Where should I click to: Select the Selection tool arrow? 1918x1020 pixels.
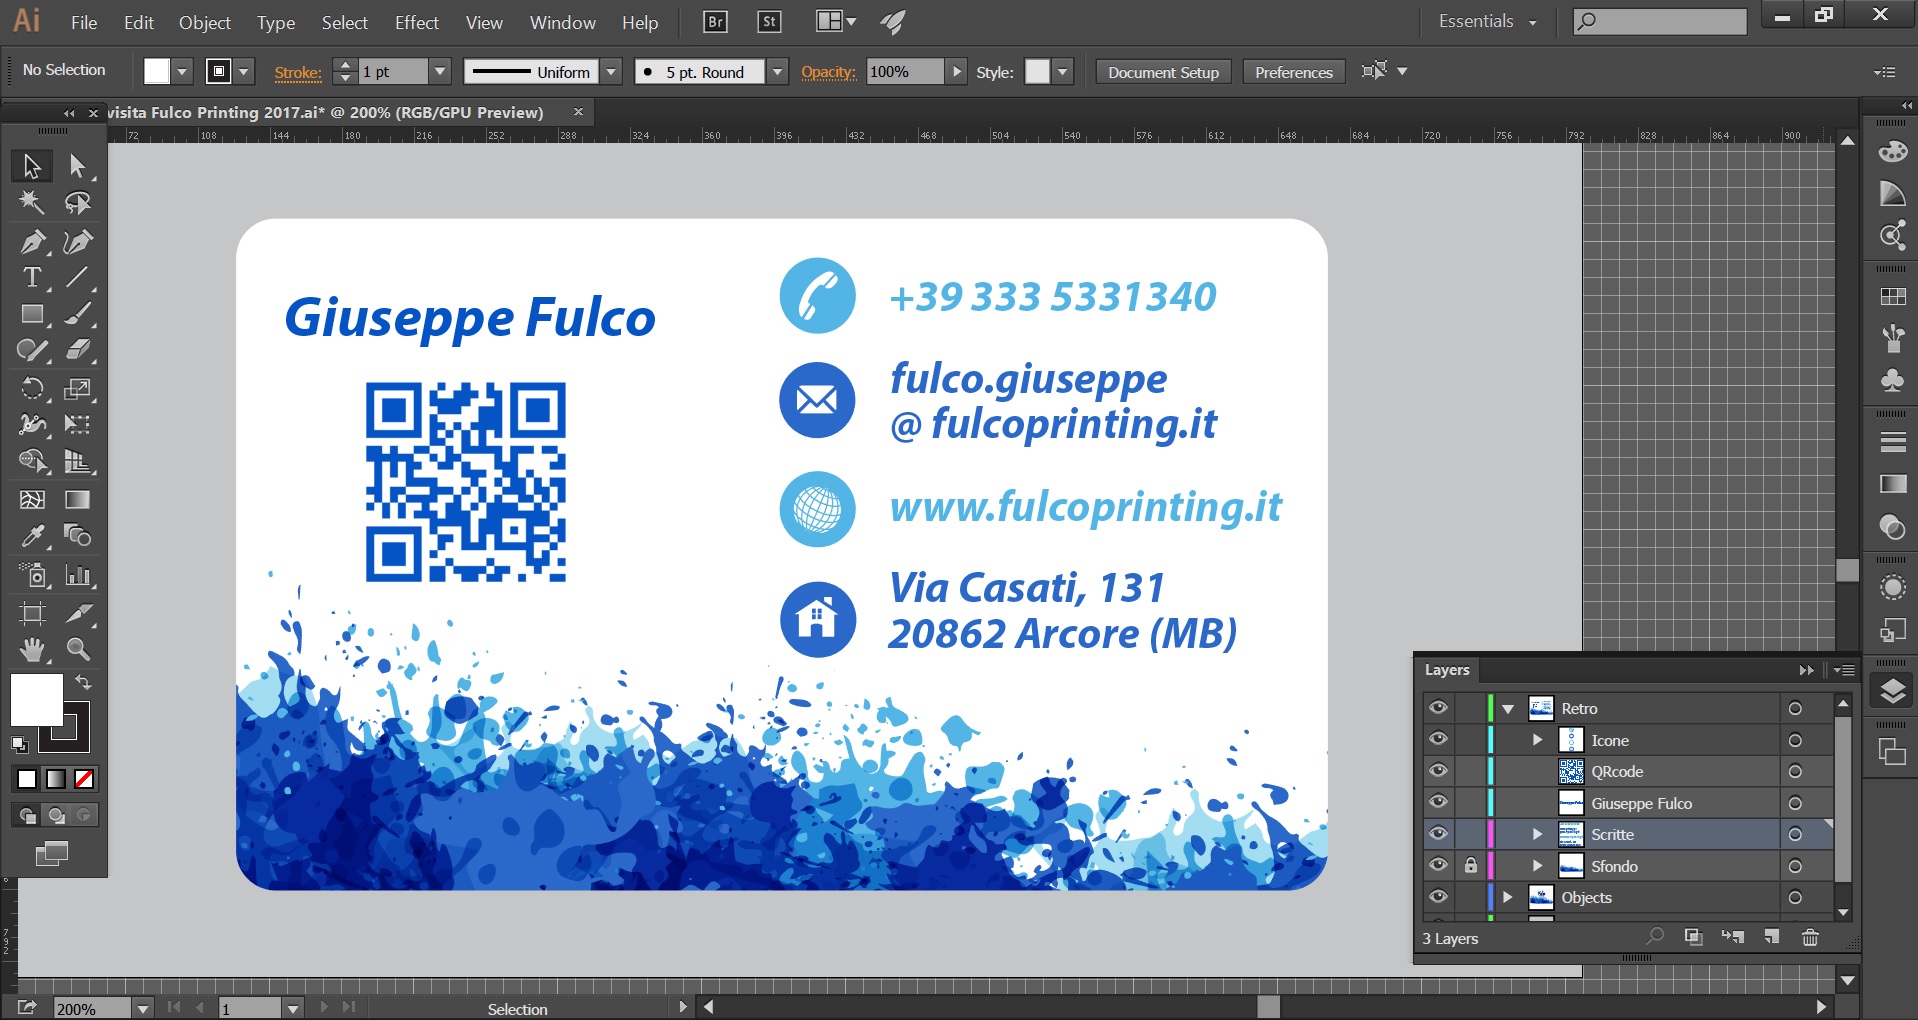(x=32, y=166)
